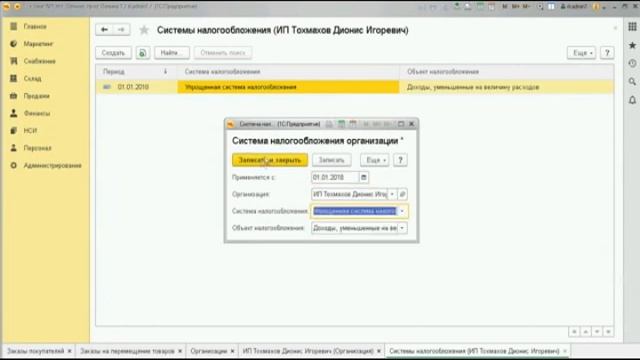Close Заказы на перемещение товаров tab
This screenshot has width=640, height=360.
point(180,351)
